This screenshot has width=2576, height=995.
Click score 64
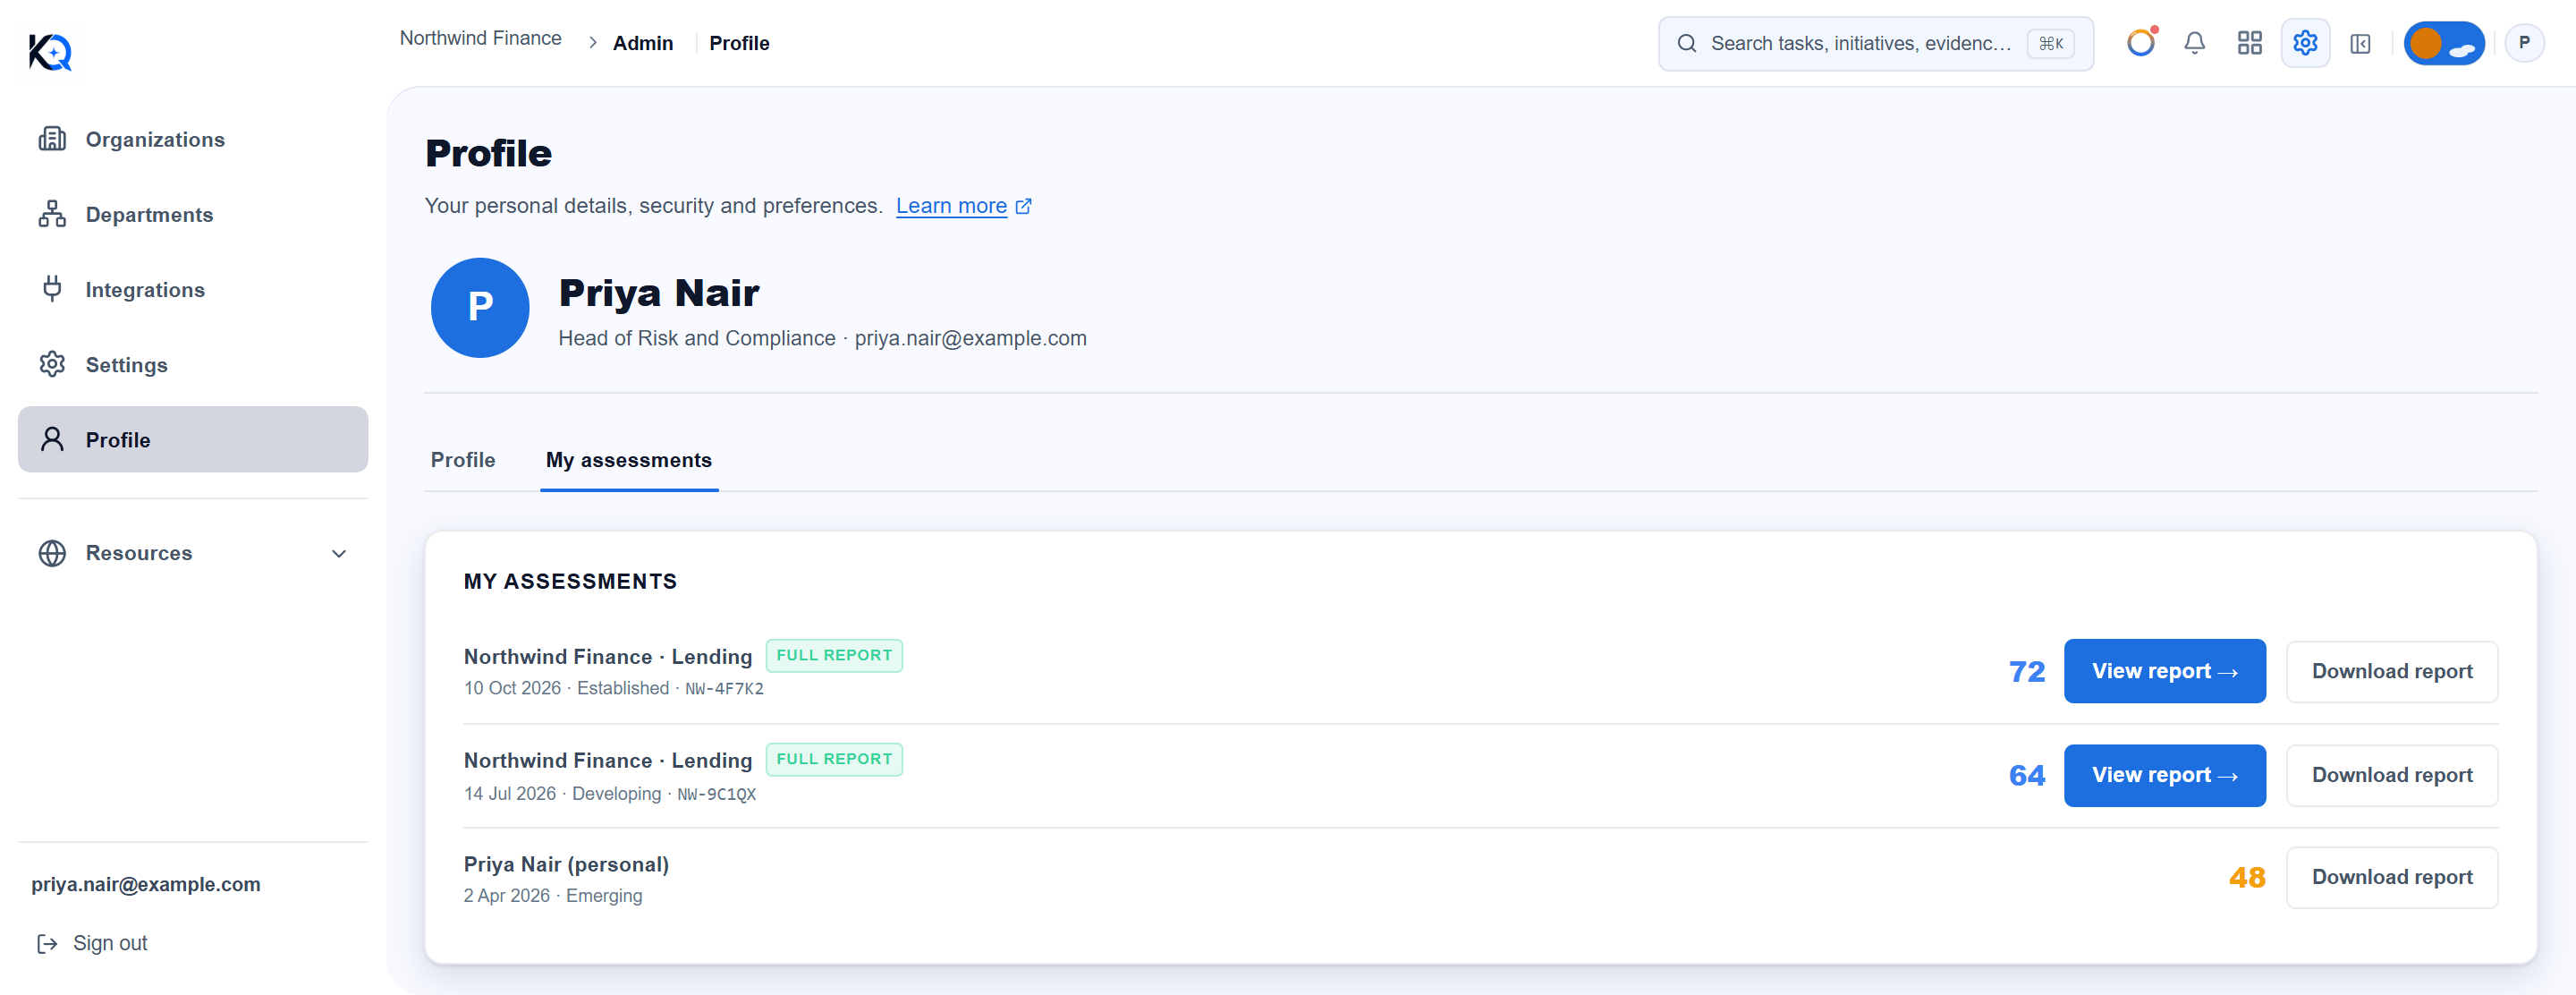tap(2027, 775)
